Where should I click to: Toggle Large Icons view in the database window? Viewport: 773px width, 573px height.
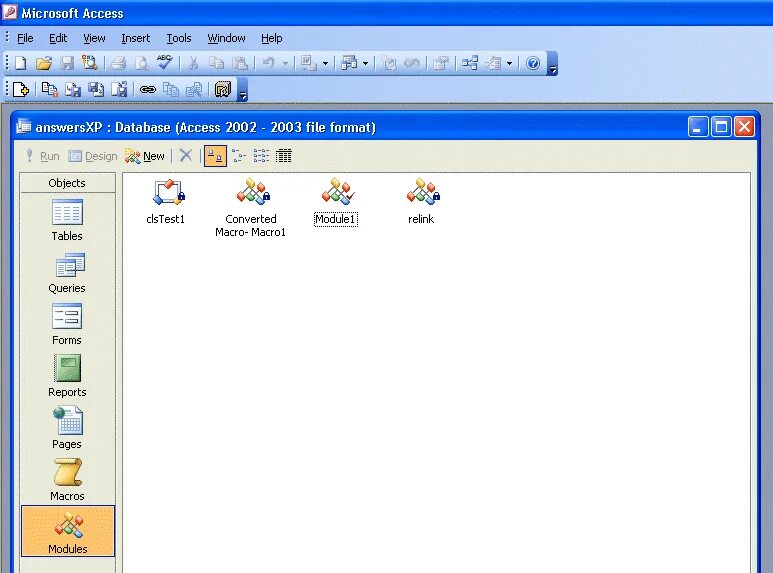[215, 156]
